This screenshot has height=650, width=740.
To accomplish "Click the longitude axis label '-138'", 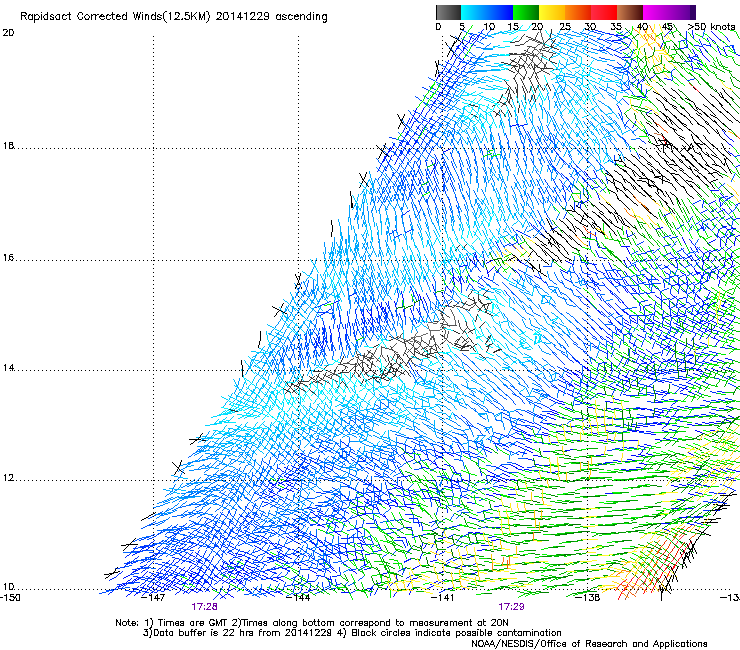I will click(x=588, y=598).
